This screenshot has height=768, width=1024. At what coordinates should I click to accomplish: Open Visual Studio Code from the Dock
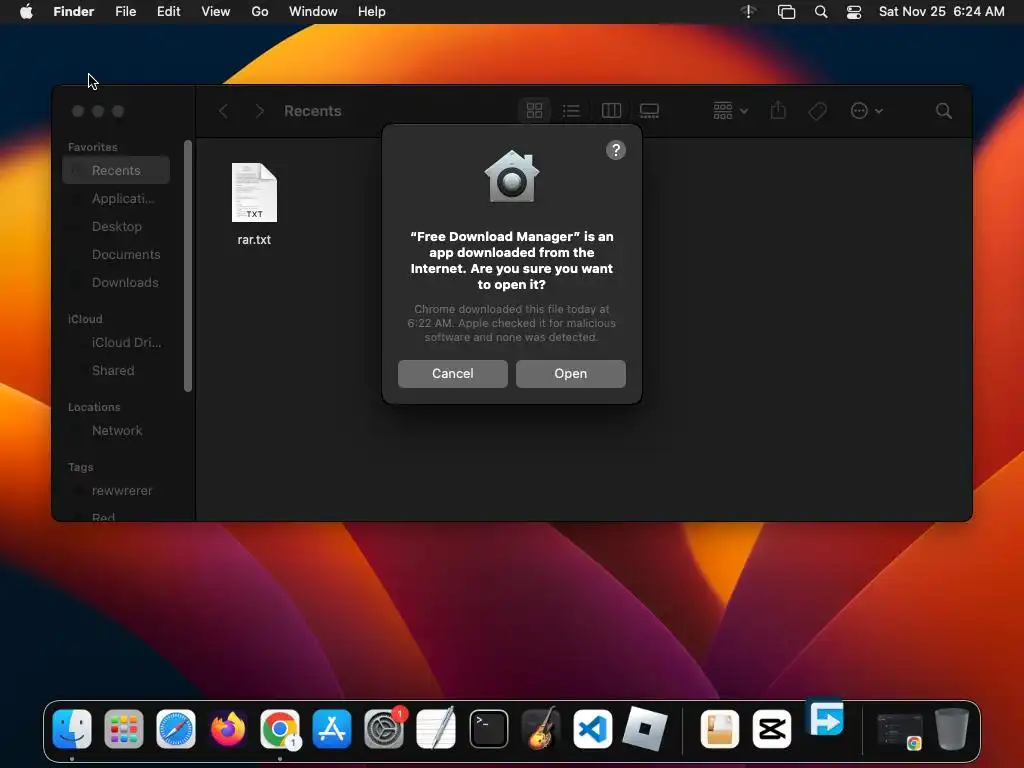pyautogui.click(x=592, y=728)
